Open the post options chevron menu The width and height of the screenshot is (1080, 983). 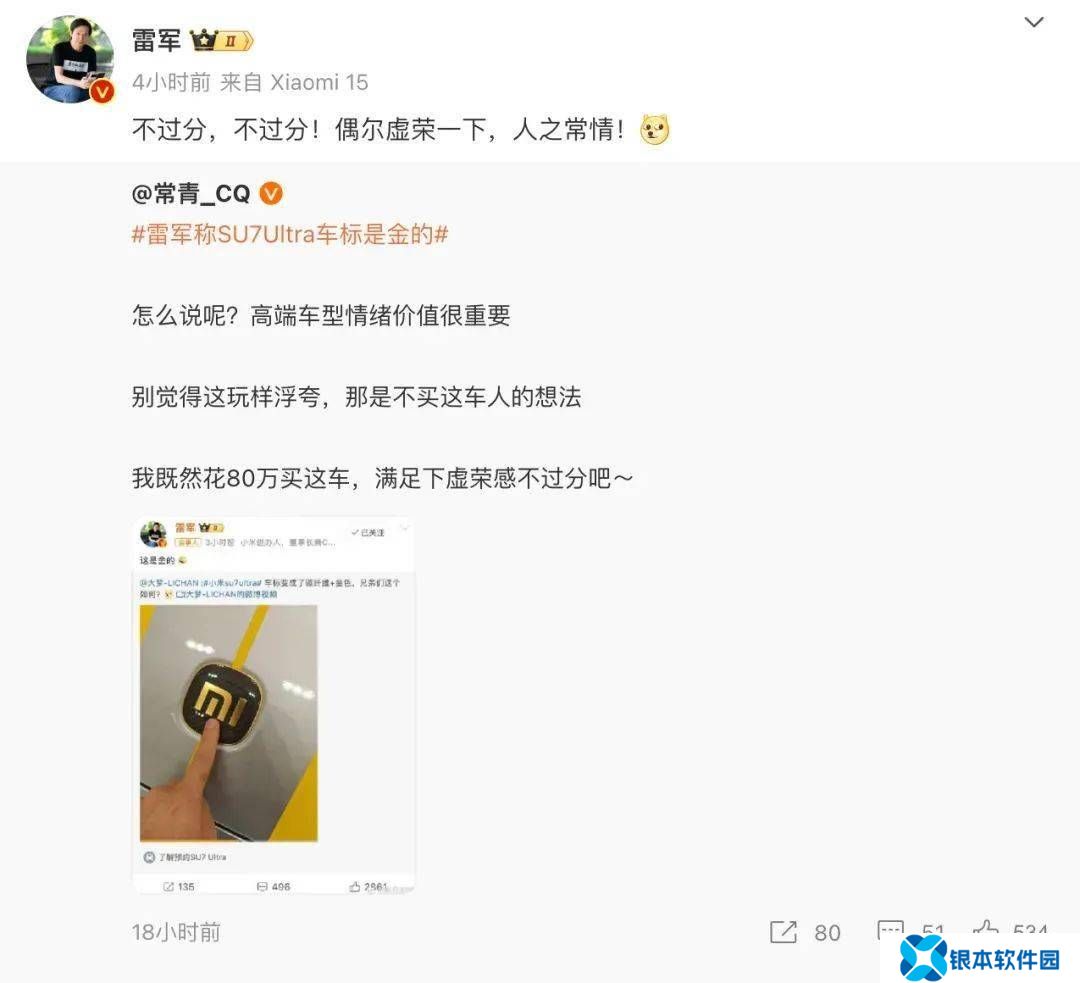pos(1034,22)
